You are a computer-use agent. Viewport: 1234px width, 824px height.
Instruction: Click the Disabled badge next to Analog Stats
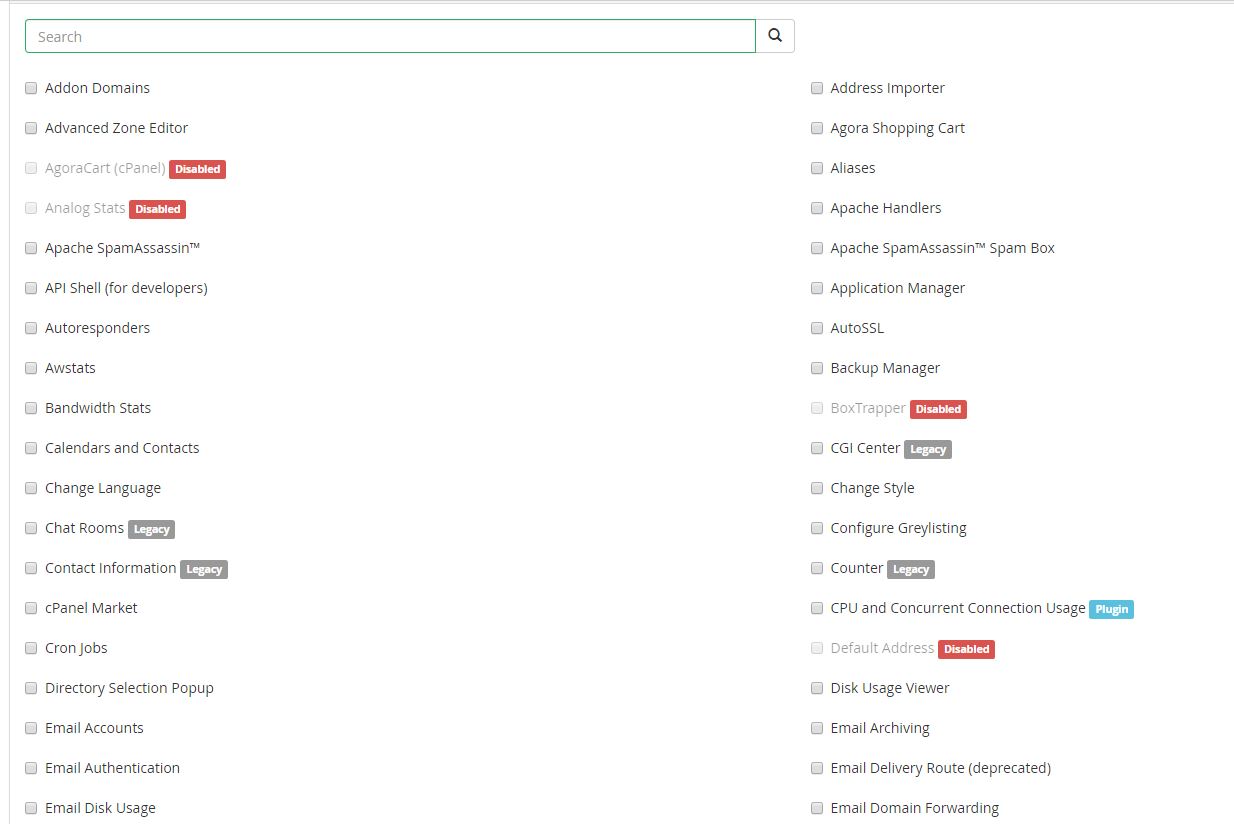(157, 209)
